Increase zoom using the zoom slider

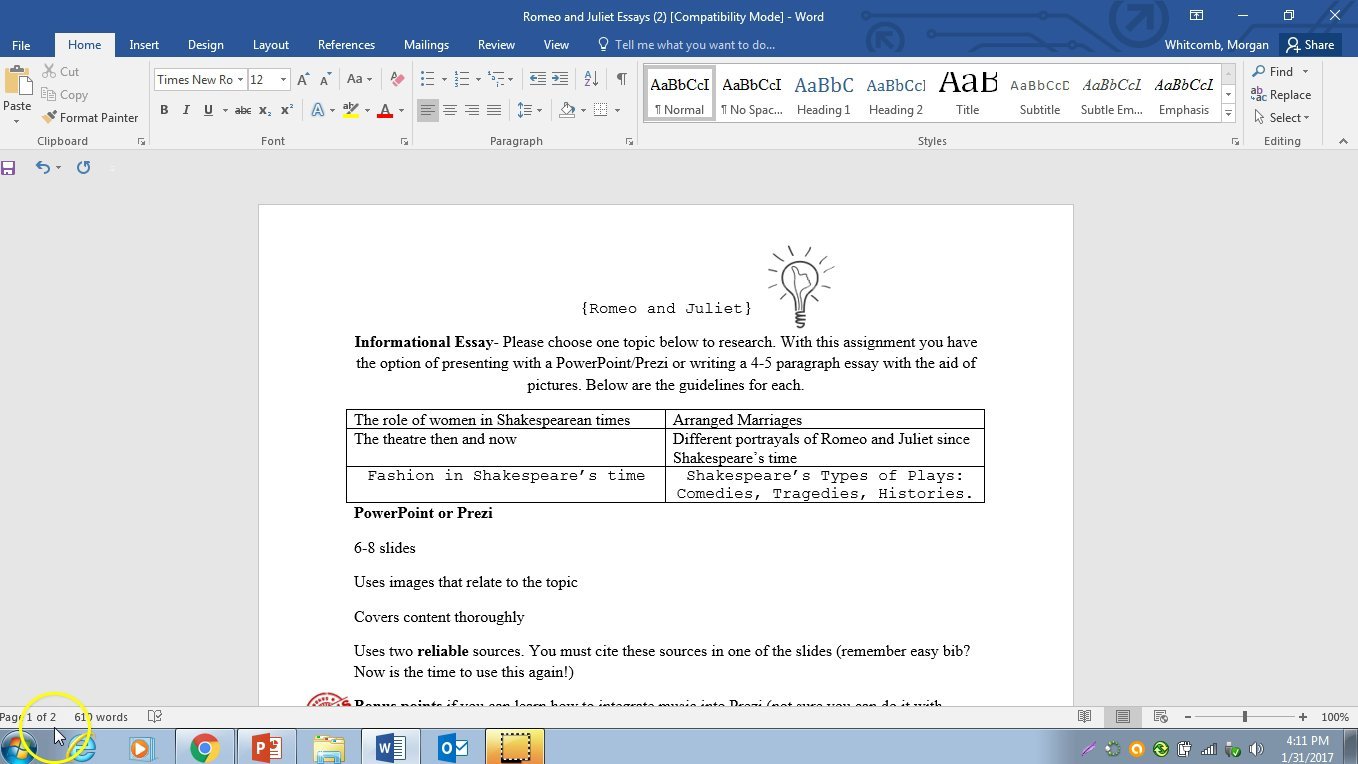(x=1304, y=717)
